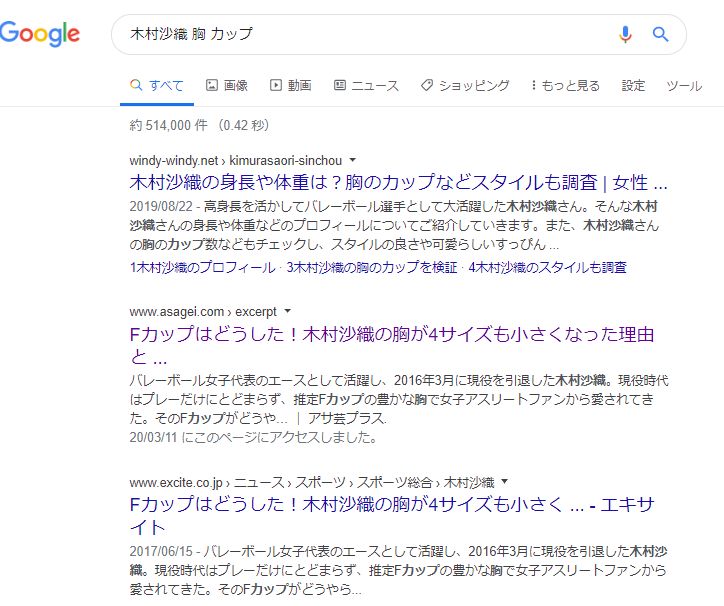Click the 画像 tab image icon

tap(211, 85)
